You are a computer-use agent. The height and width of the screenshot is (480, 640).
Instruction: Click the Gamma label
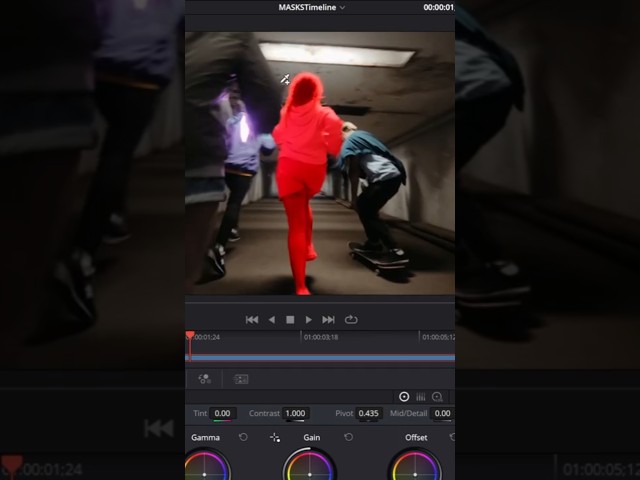coord(205,438)
